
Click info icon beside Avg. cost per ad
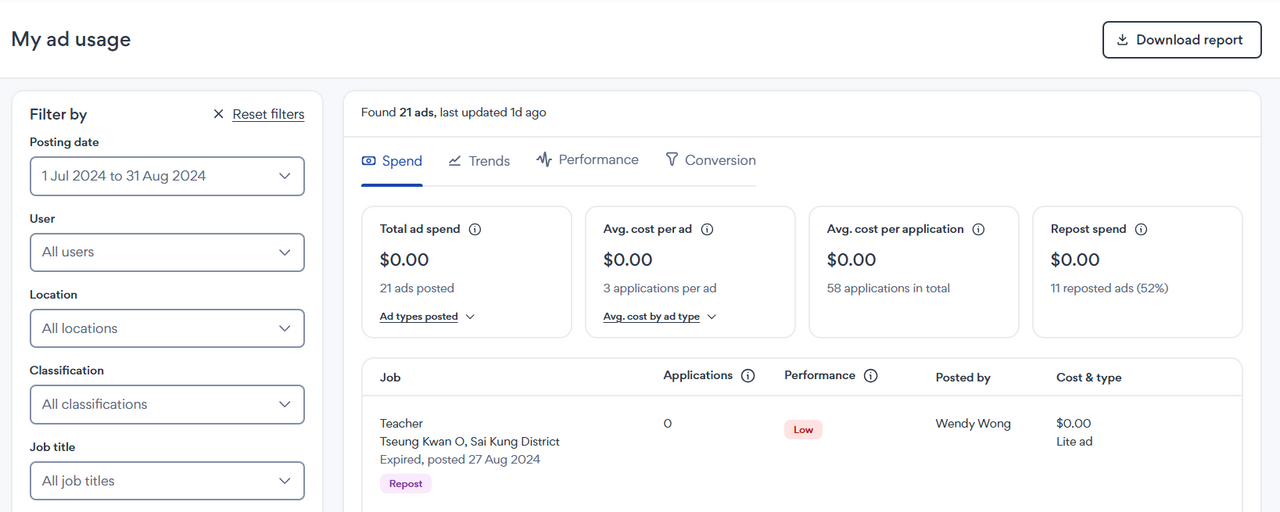pyautogui.click(x=707, y=229)
